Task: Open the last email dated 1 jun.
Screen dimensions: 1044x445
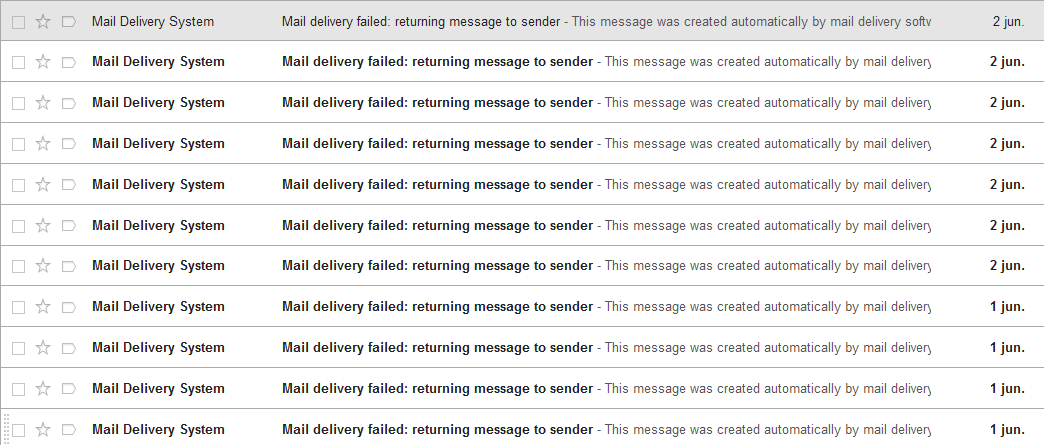Action: 437,430
